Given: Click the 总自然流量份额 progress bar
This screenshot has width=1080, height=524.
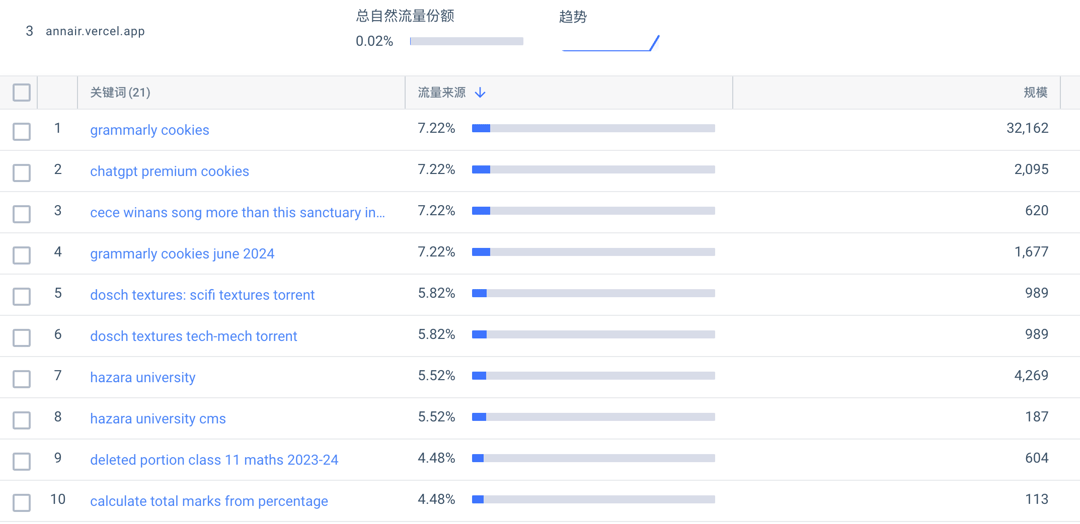Looking at the screenshot, I should click(466, 42).
